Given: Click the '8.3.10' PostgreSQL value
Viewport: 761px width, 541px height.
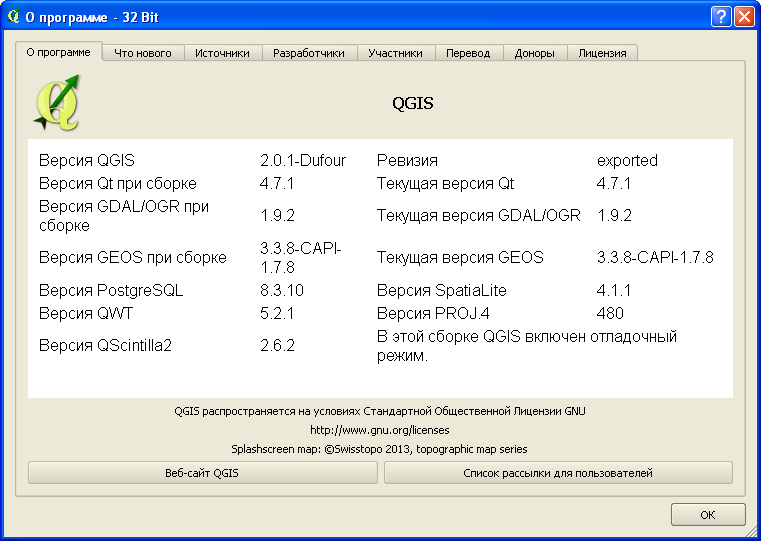Looking at the screenshot, I should (x=282, y=290).
